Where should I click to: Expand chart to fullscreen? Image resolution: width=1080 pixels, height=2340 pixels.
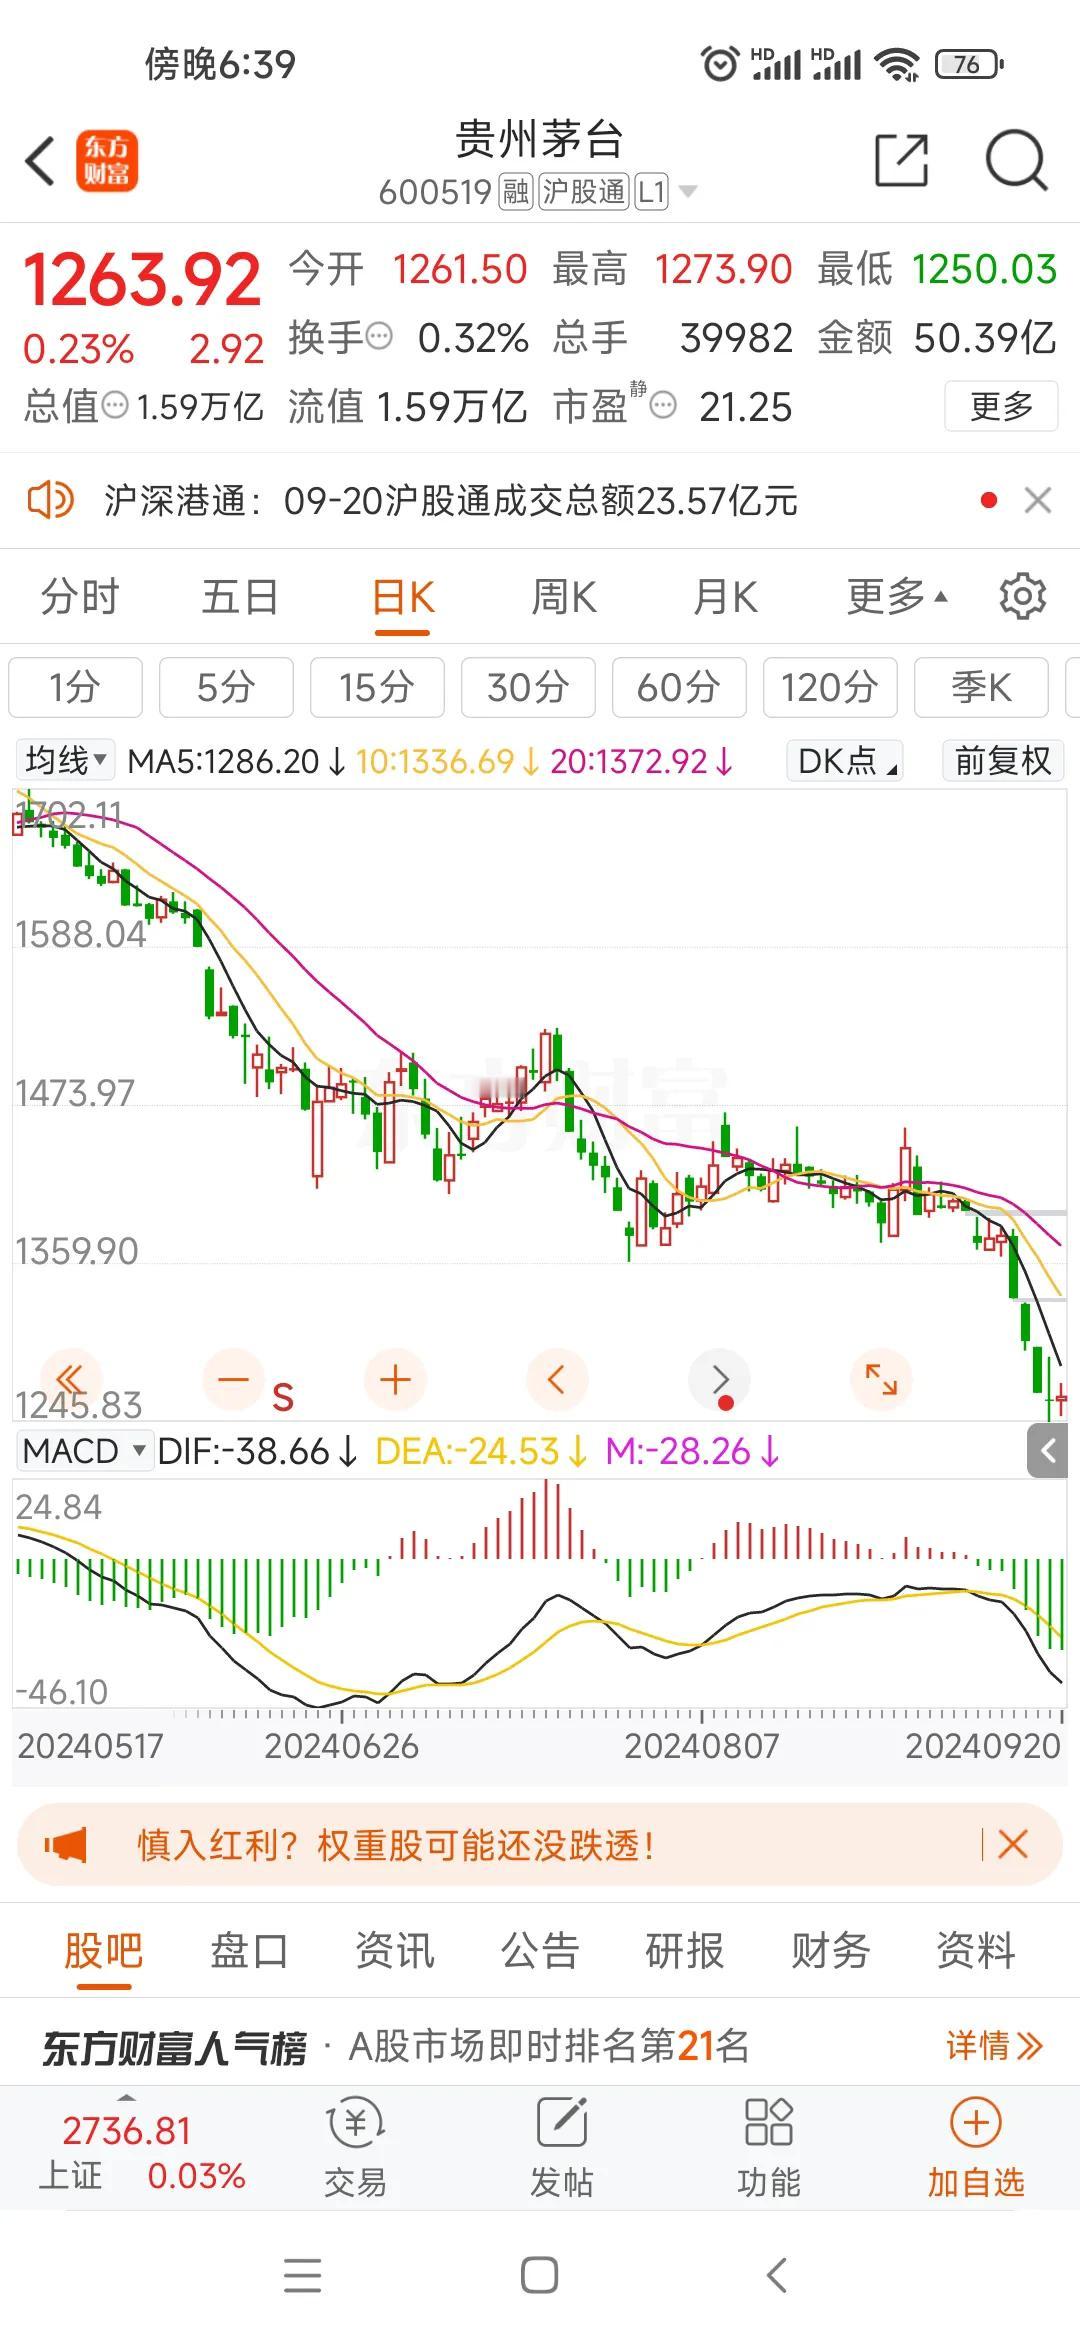[x=881, y=1379]
